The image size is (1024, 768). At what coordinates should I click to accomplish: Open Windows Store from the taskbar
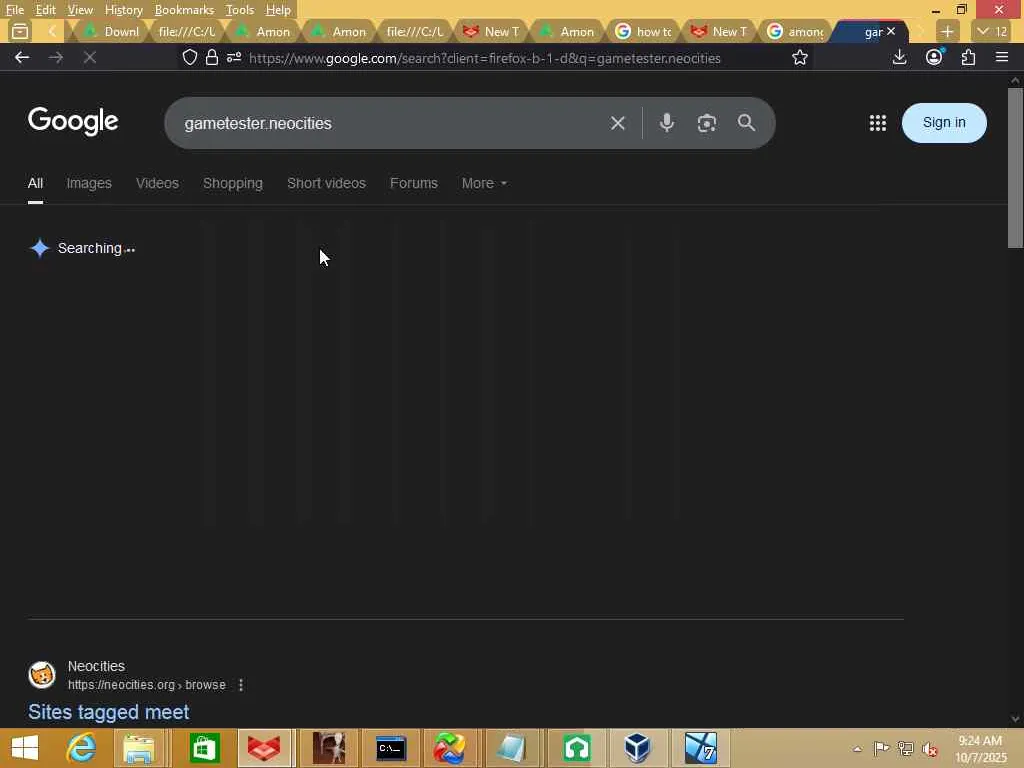point(204,748)
